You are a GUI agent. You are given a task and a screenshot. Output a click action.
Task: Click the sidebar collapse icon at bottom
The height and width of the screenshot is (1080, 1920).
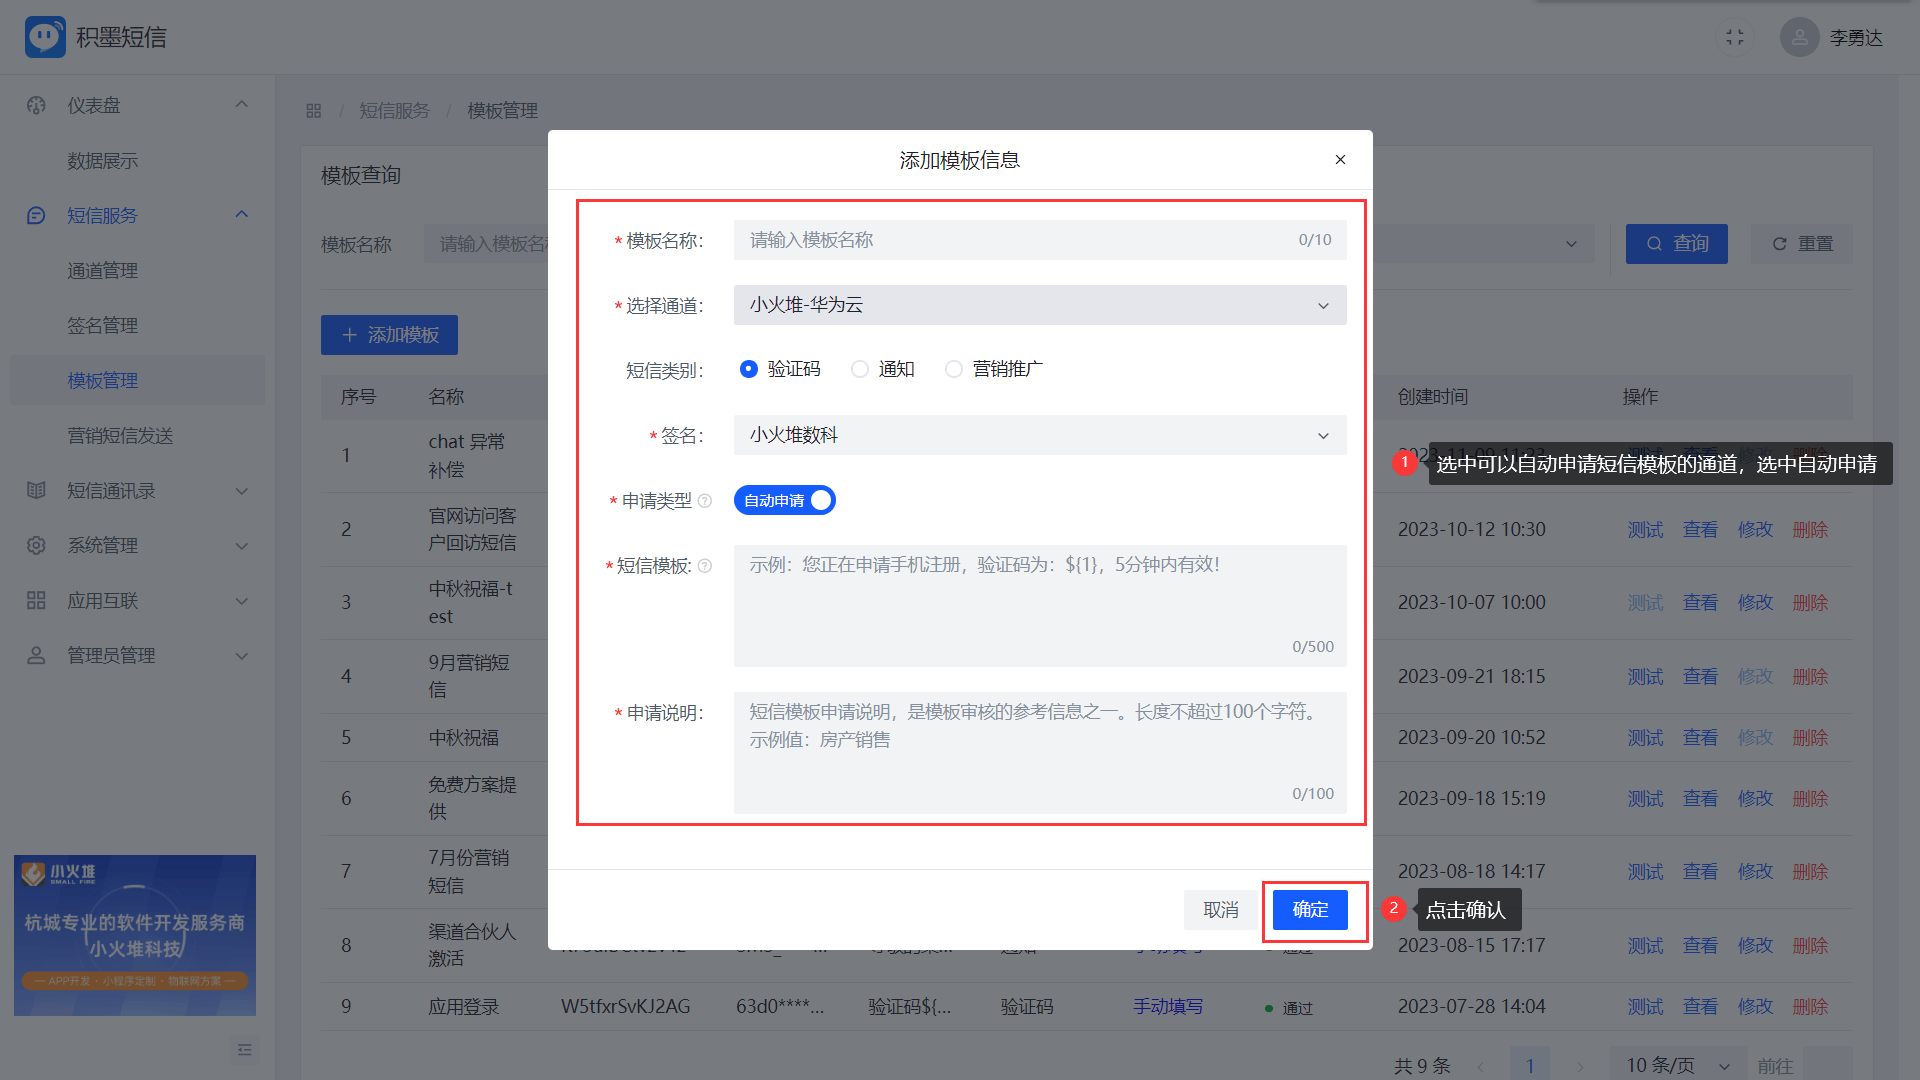tap(244, 1050)
